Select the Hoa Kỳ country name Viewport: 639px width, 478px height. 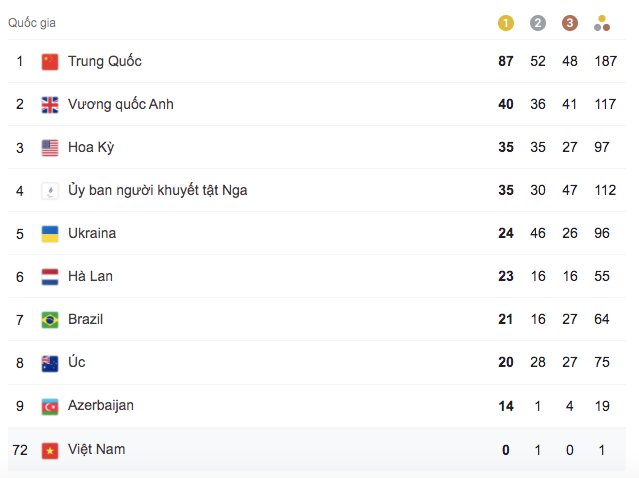[91, 148]
